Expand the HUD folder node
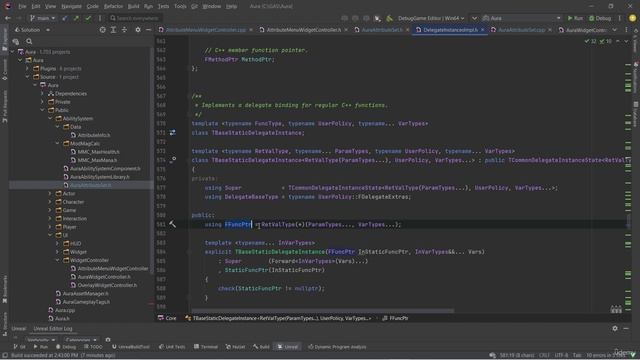This screenshot has width=640, height=360. [x=58, y=243]
